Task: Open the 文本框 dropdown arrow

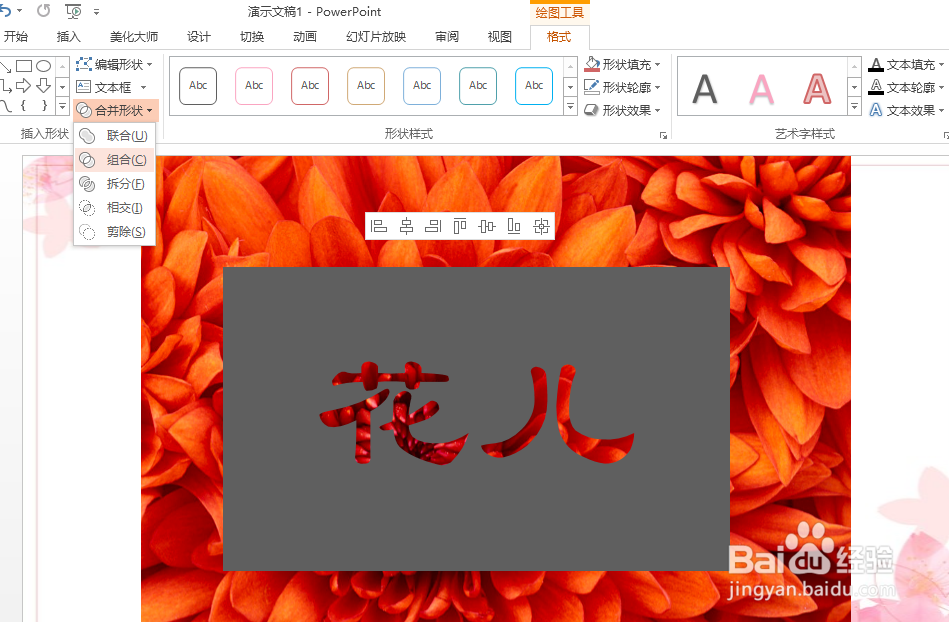Action: pos(143,87)
